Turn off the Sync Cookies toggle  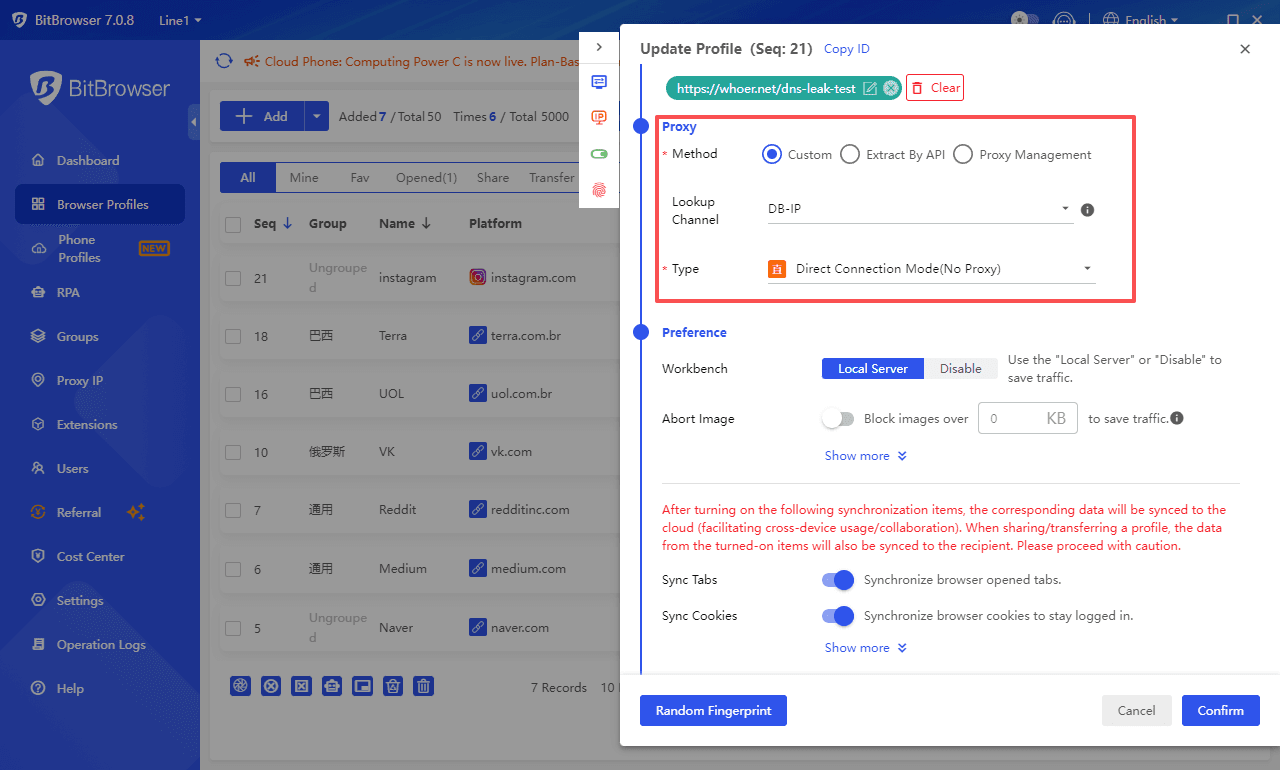tap(838, 616)
